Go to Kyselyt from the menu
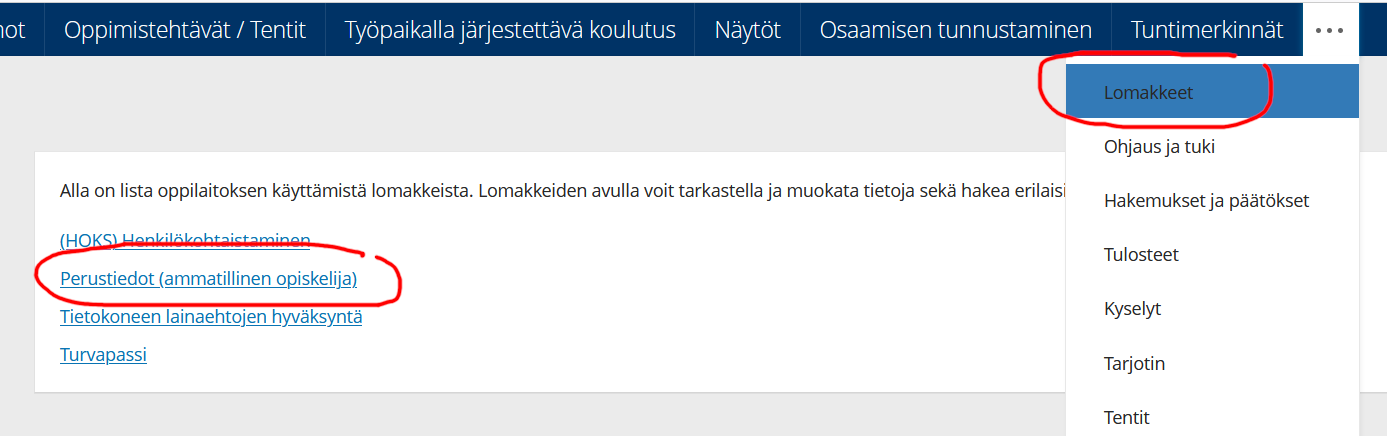This screenshot has height=436, width=1387. coord(1132,309)
